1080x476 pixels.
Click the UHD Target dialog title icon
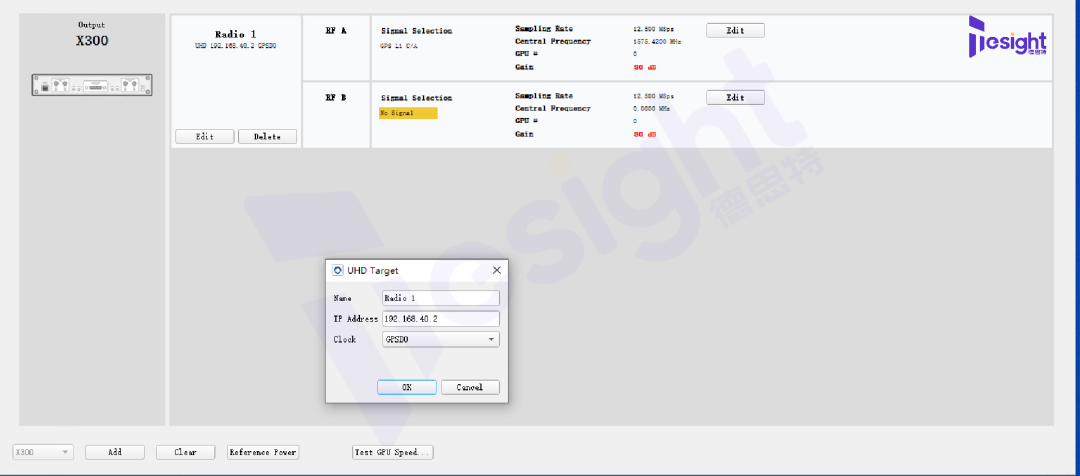[x=338, y=271]
